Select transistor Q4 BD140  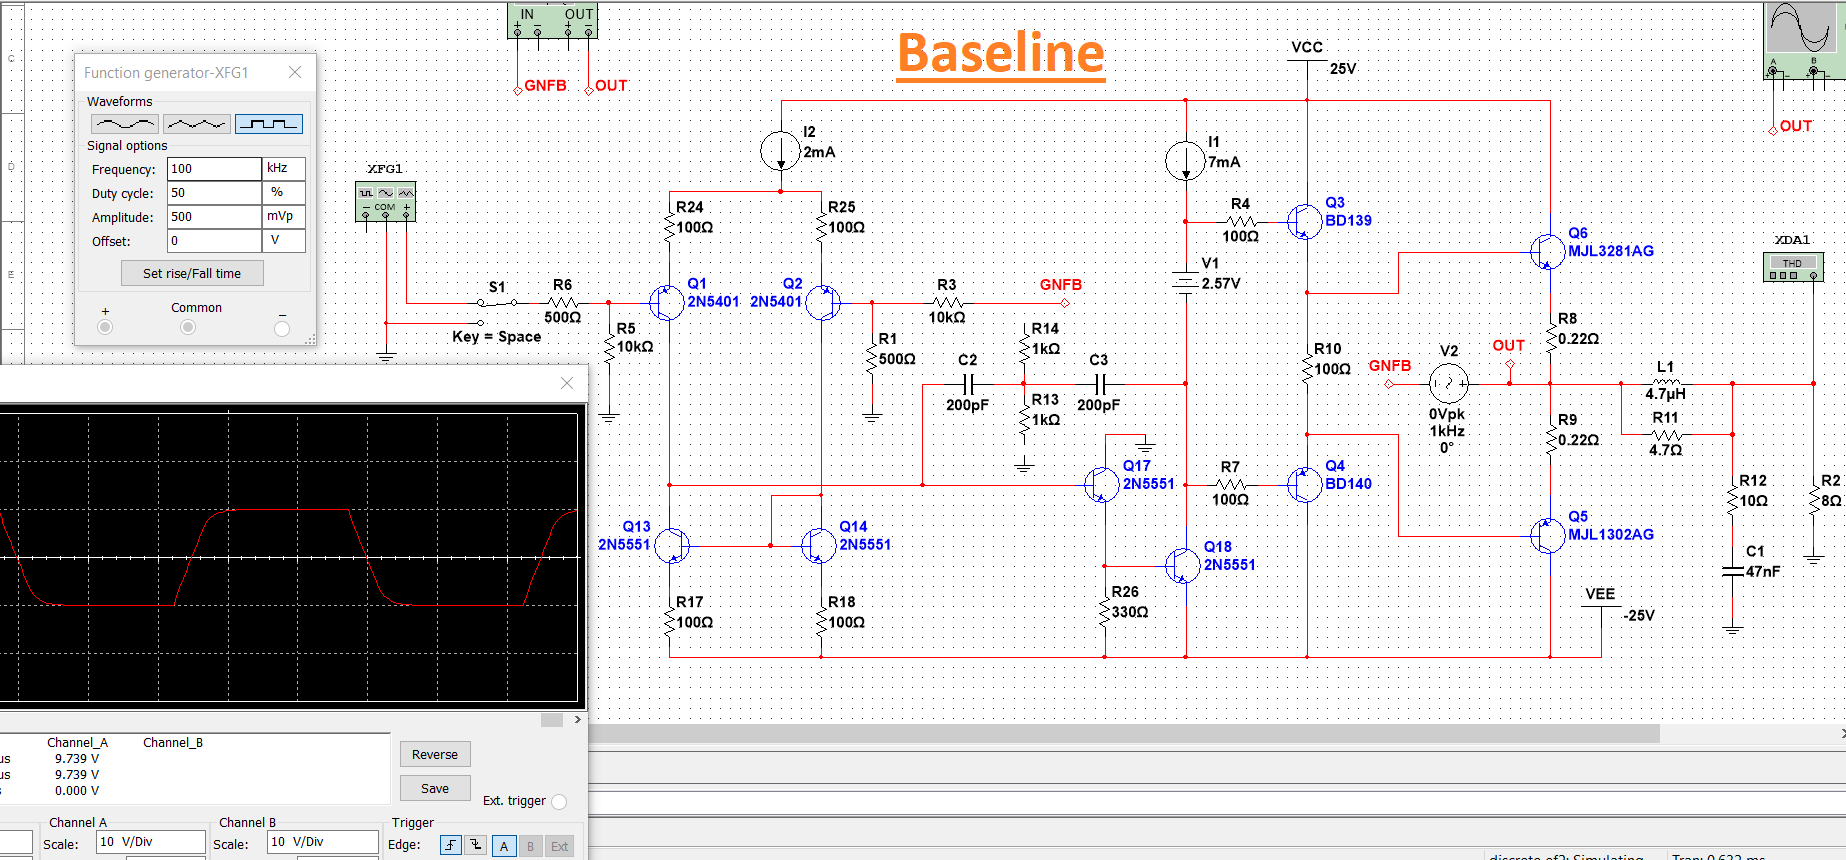pos(1304,484)
